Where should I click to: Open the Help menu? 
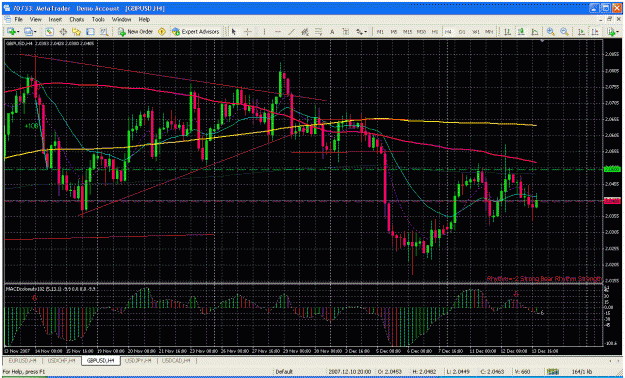(x=144, y=19)
